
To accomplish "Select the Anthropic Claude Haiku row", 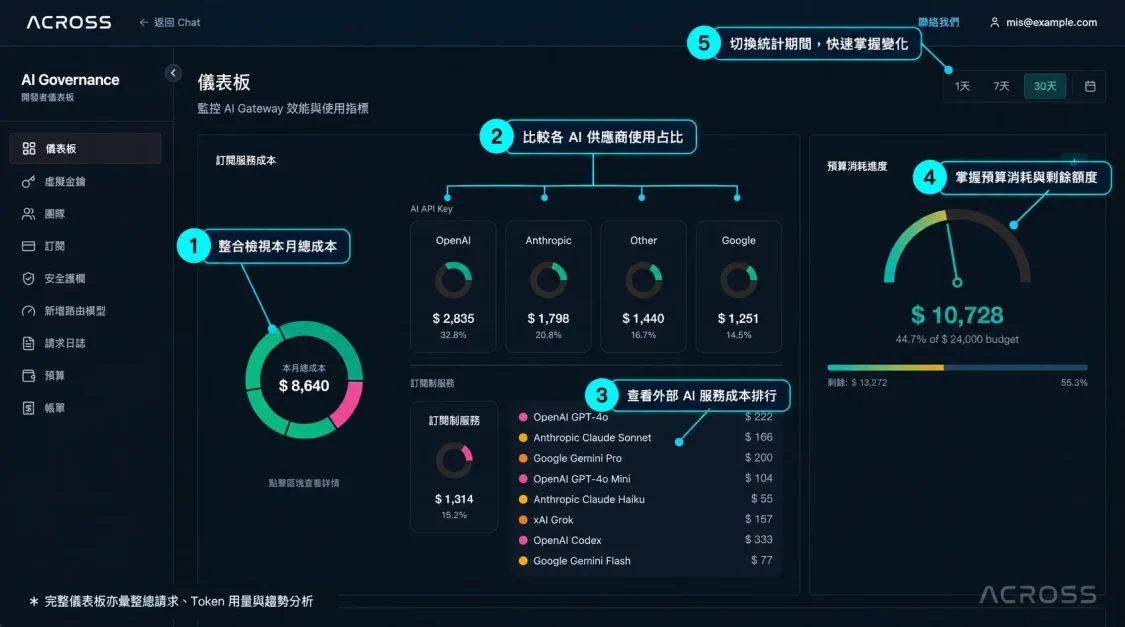I will click(x=646, y=499).
